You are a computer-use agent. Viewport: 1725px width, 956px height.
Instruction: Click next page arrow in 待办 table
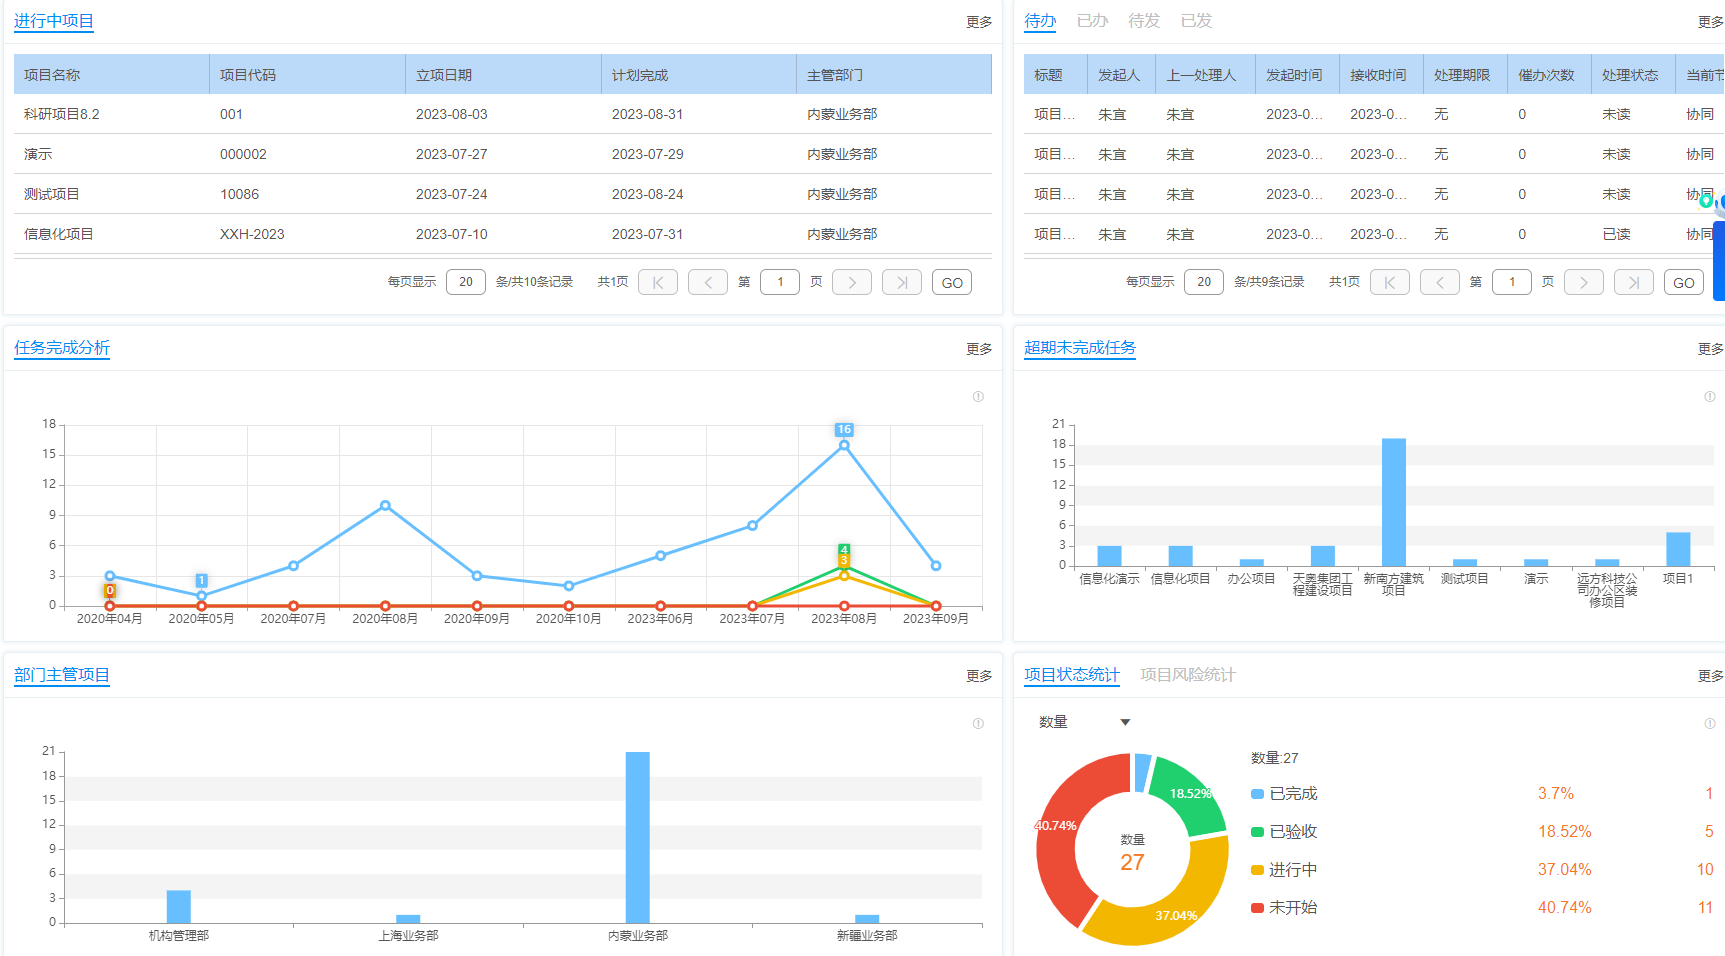coord(1584,283)
